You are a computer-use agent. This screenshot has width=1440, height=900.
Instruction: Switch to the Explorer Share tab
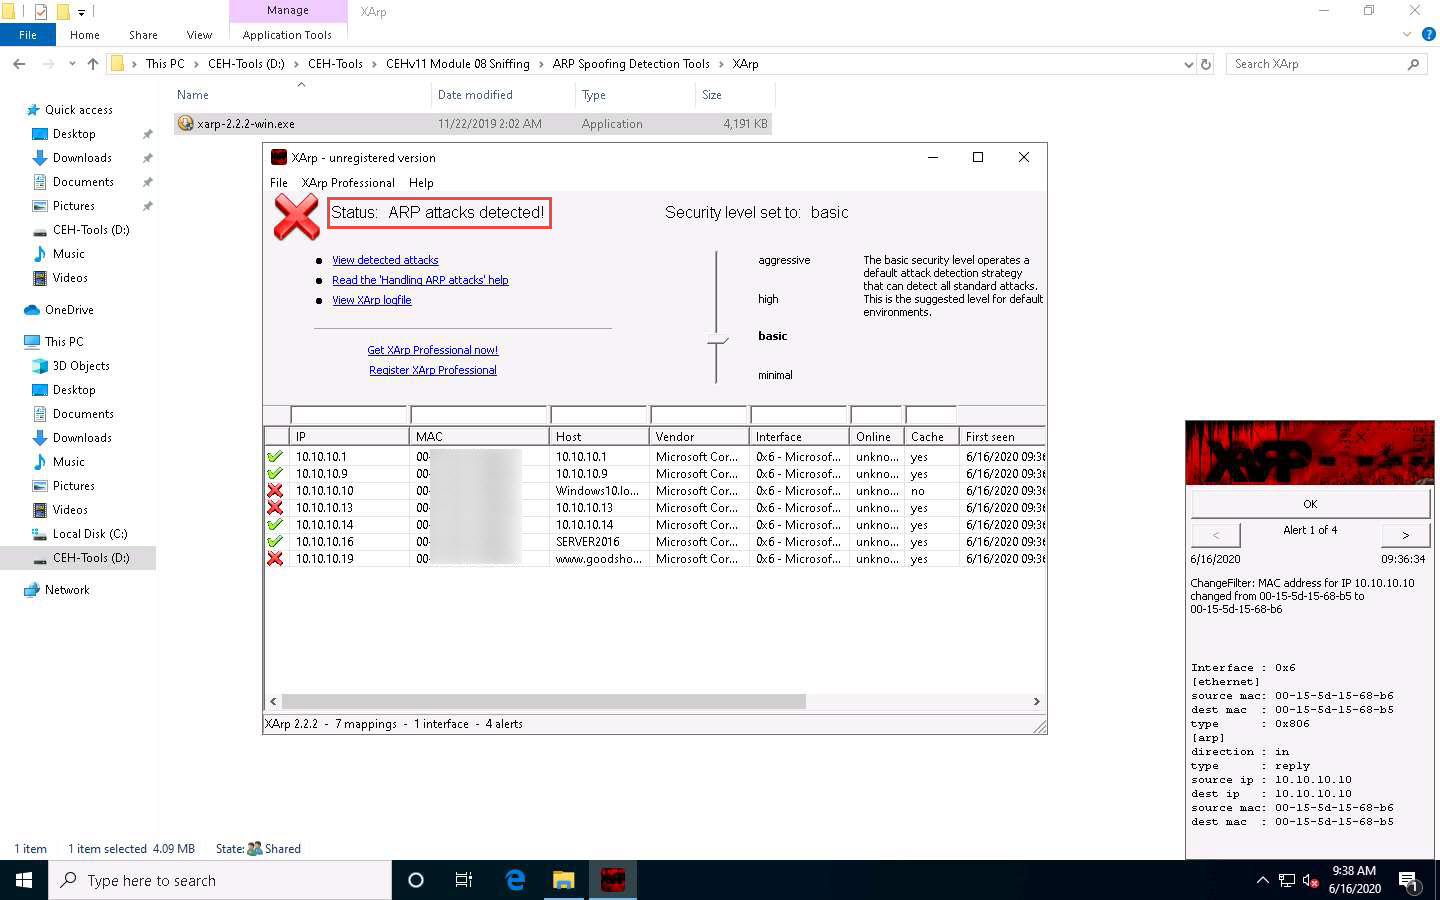pyautogui.click(x=143, y=35)
